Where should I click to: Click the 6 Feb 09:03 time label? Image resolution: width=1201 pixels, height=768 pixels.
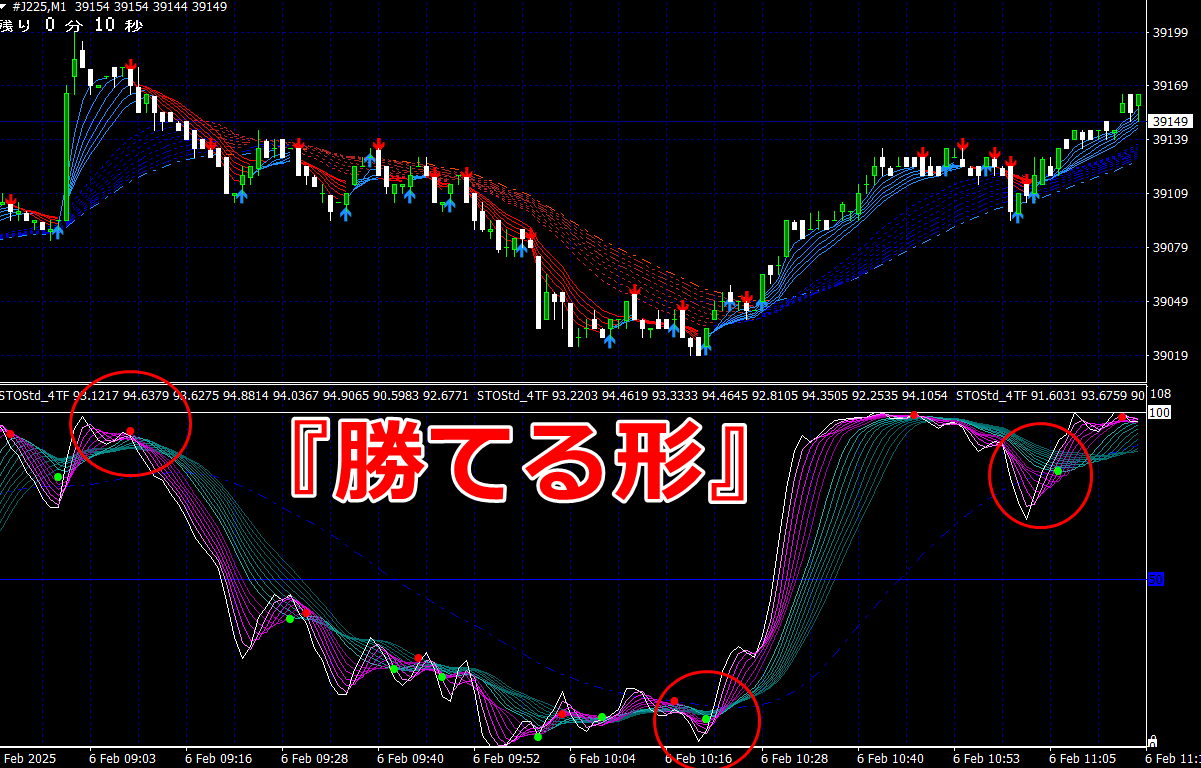coord(122,759)
